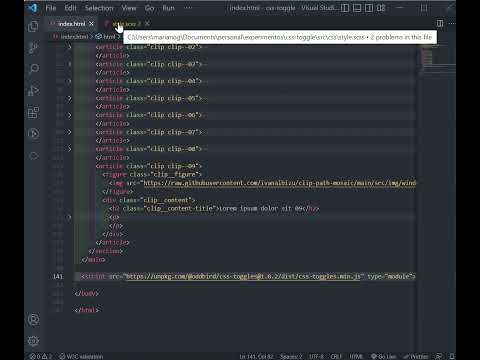Change the CRLF end of line sequence
Image resolution: width=480 pixels, height=360 pixels.
(336, 356)
